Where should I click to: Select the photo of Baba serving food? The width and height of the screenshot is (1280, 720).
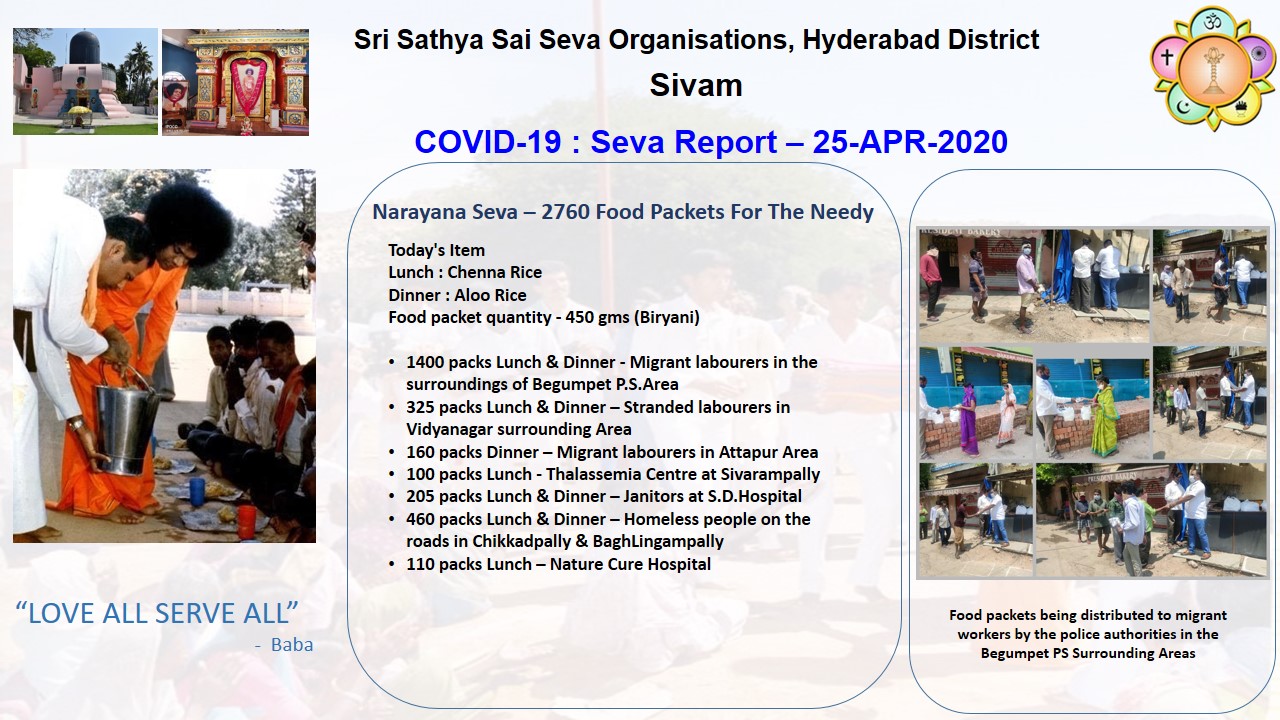[164, 356]
